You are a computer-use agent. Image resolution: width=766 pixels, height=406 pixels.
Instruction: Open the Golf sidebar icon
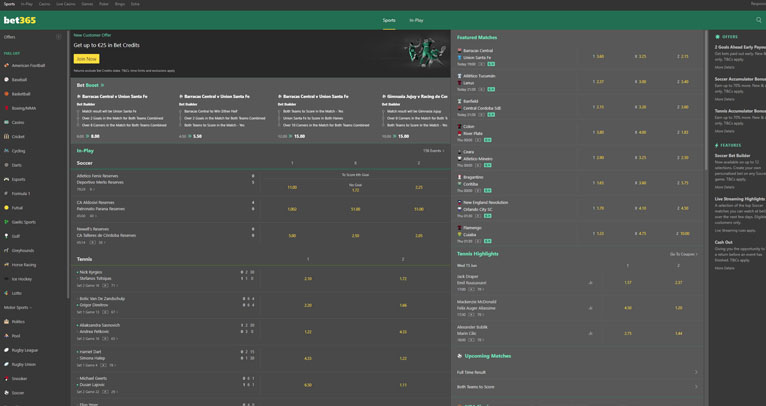tap(7, 236)
